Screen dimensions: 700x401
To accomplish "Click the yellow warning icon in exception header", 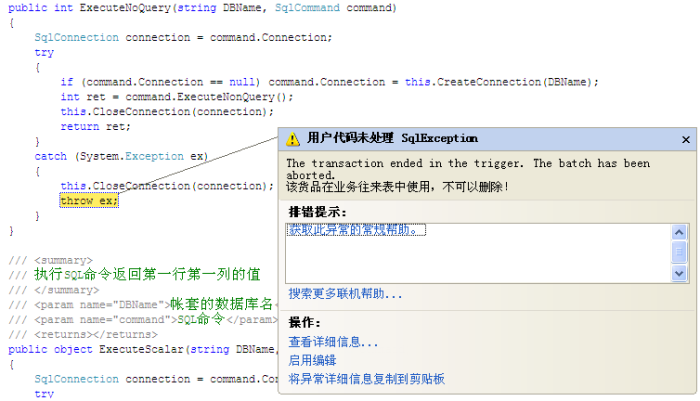I will pyautogui.click(x=293, y=139).
